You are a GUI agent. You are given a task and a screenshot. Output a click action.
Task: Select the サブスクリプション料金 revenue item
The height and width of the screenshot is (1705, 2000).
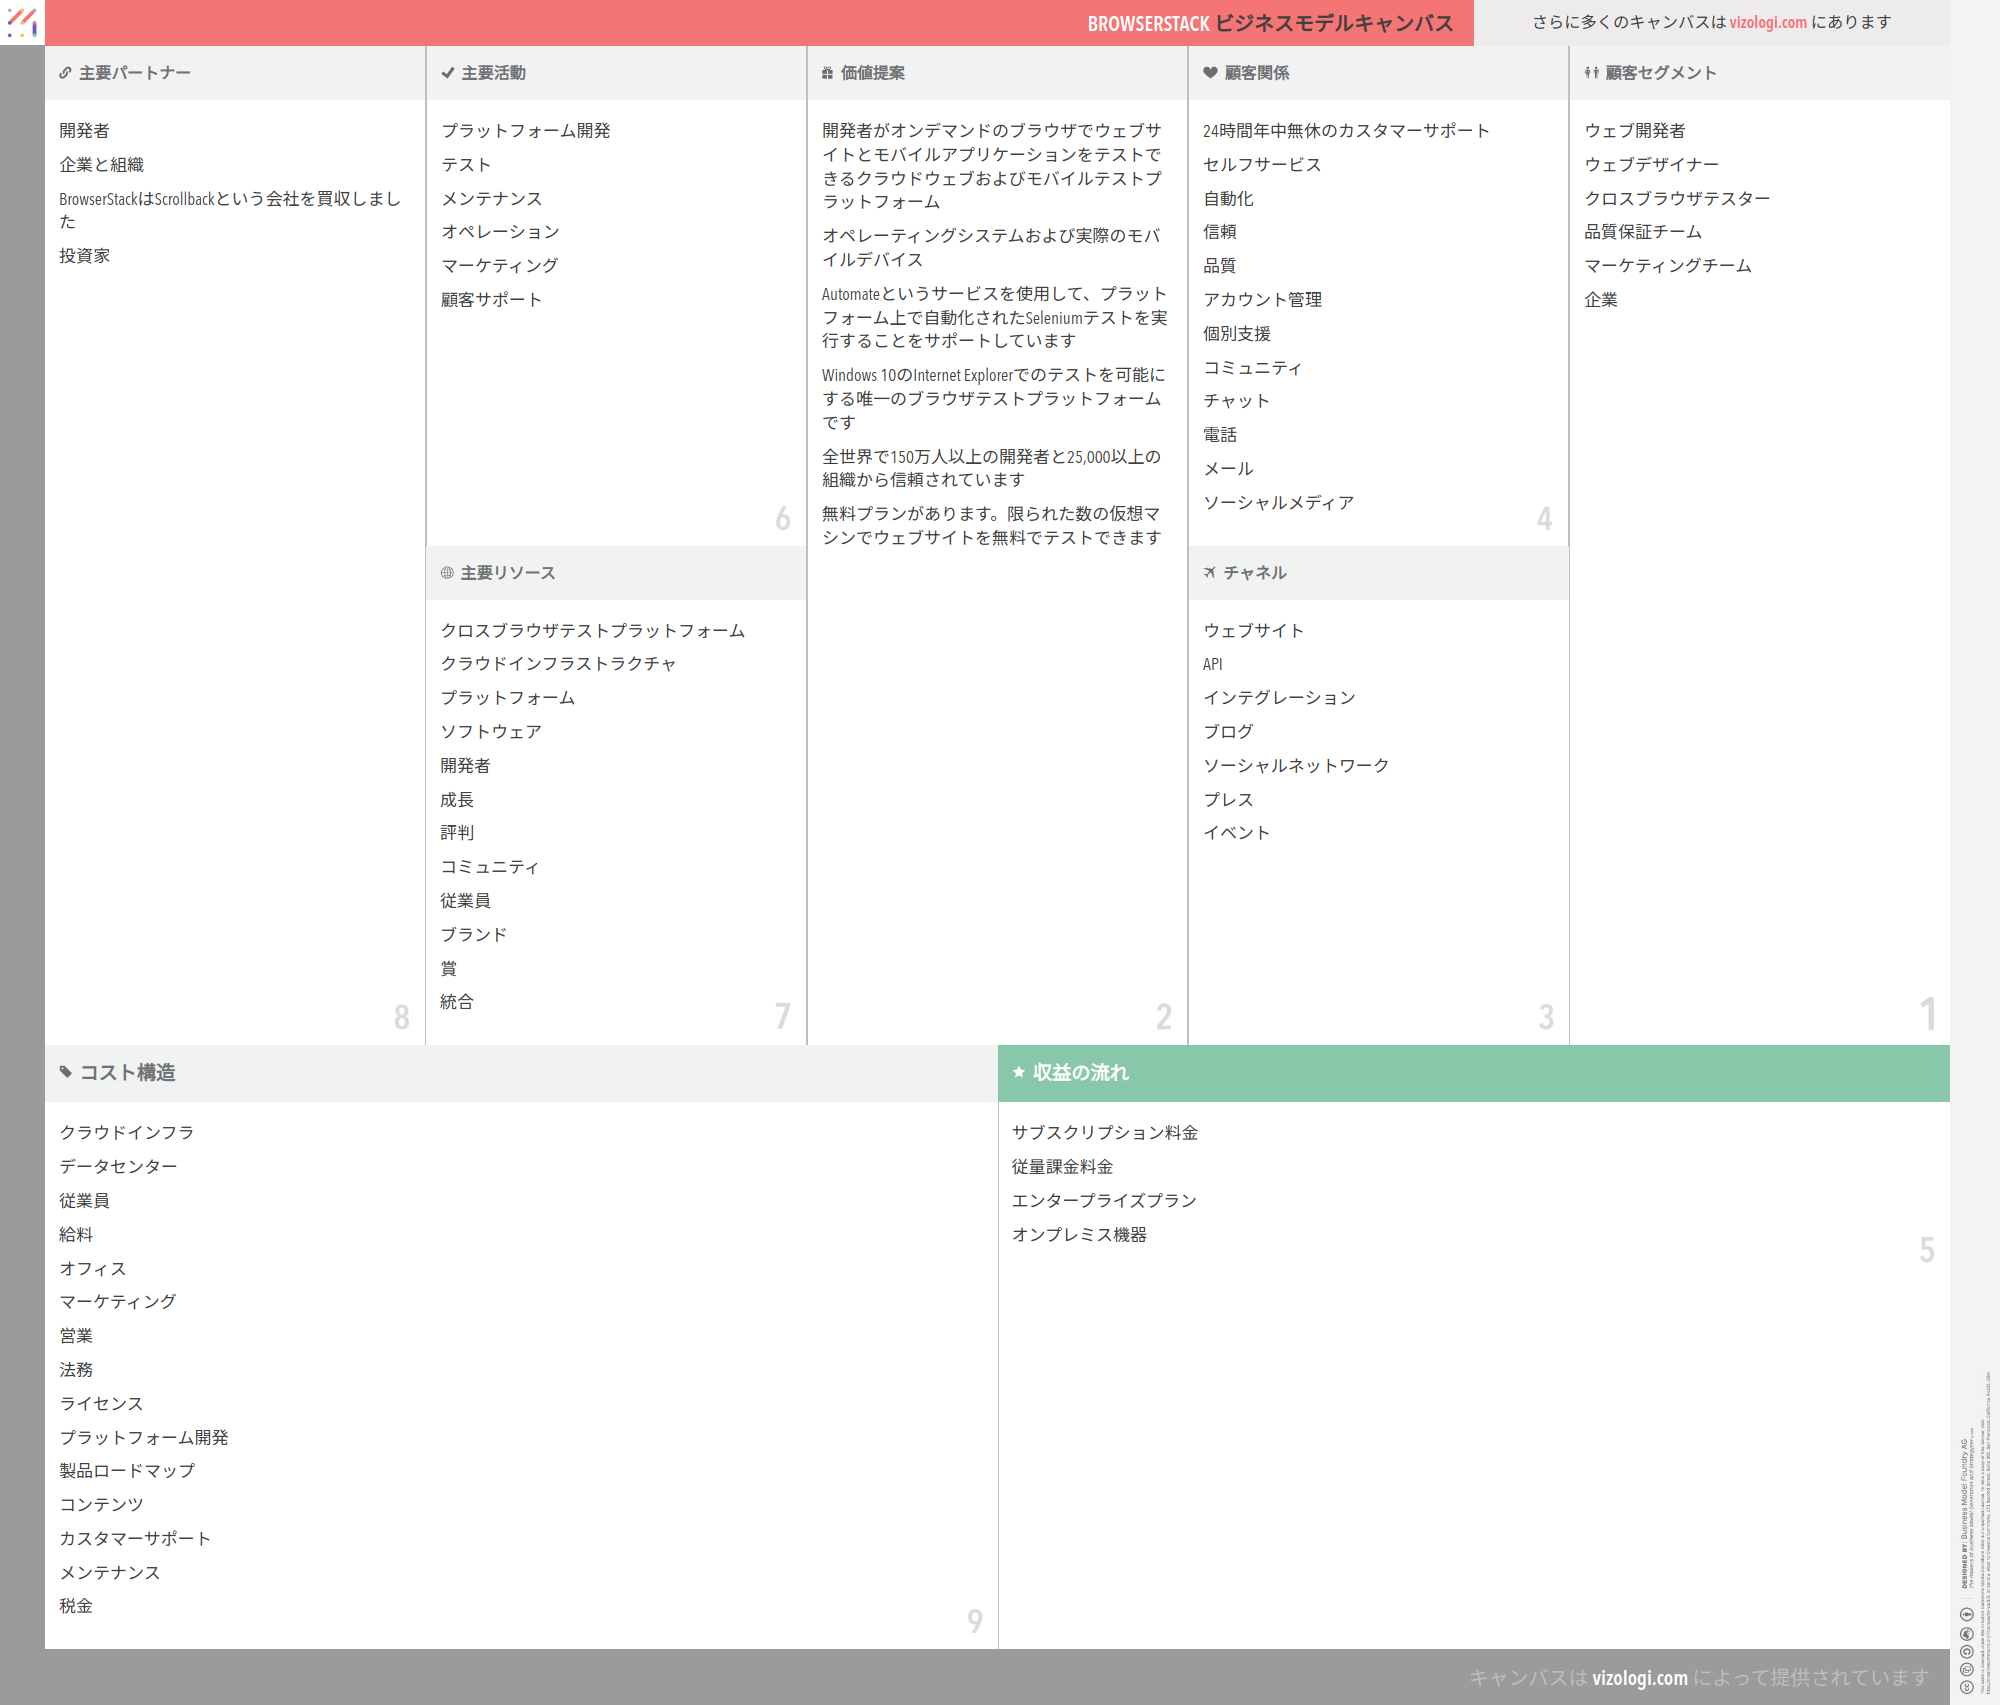pos(1104,1133)
